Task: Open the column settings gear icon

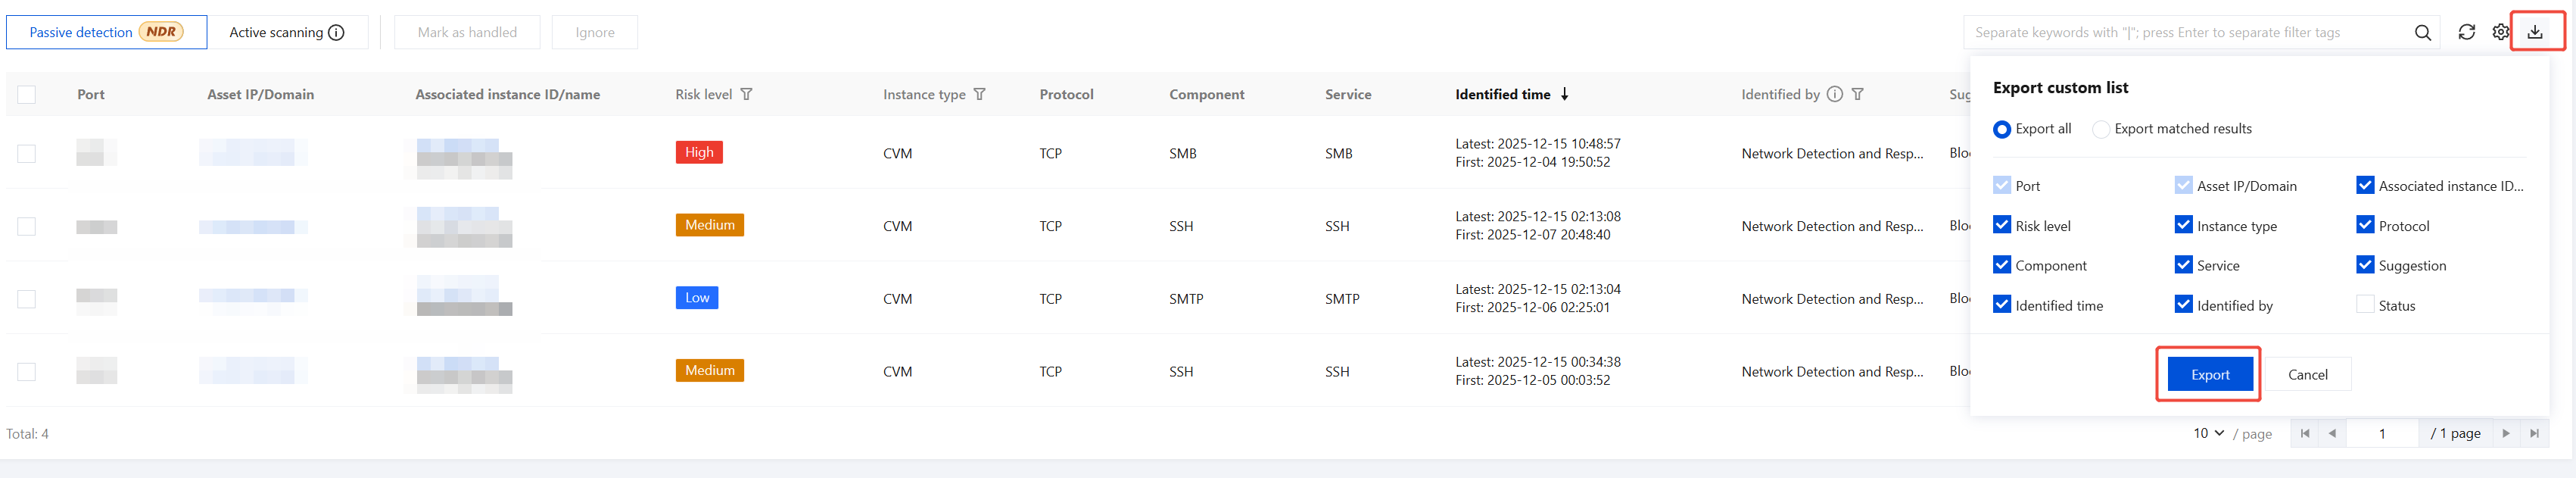Action: coord(2500,33)
